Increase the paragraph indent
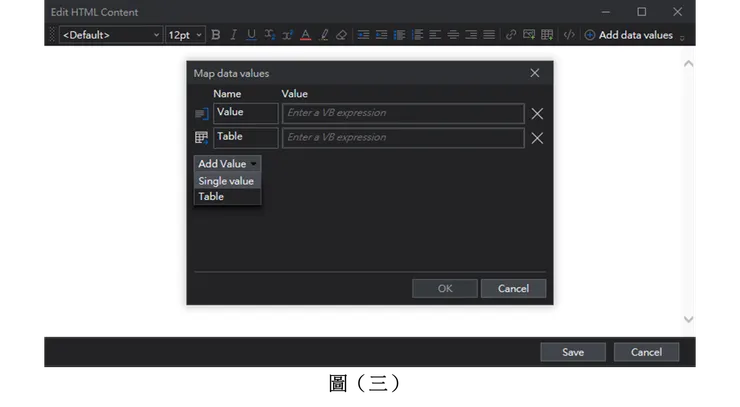This screenshot has width=740, height=407. [363, 35]
